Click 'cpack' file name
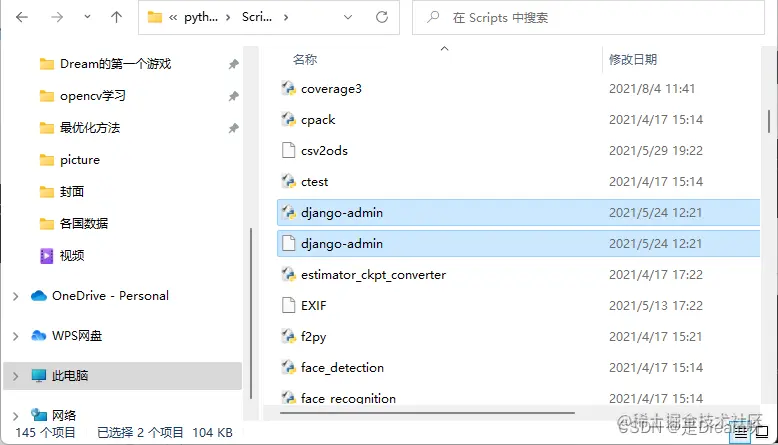 tap(318, 120)
